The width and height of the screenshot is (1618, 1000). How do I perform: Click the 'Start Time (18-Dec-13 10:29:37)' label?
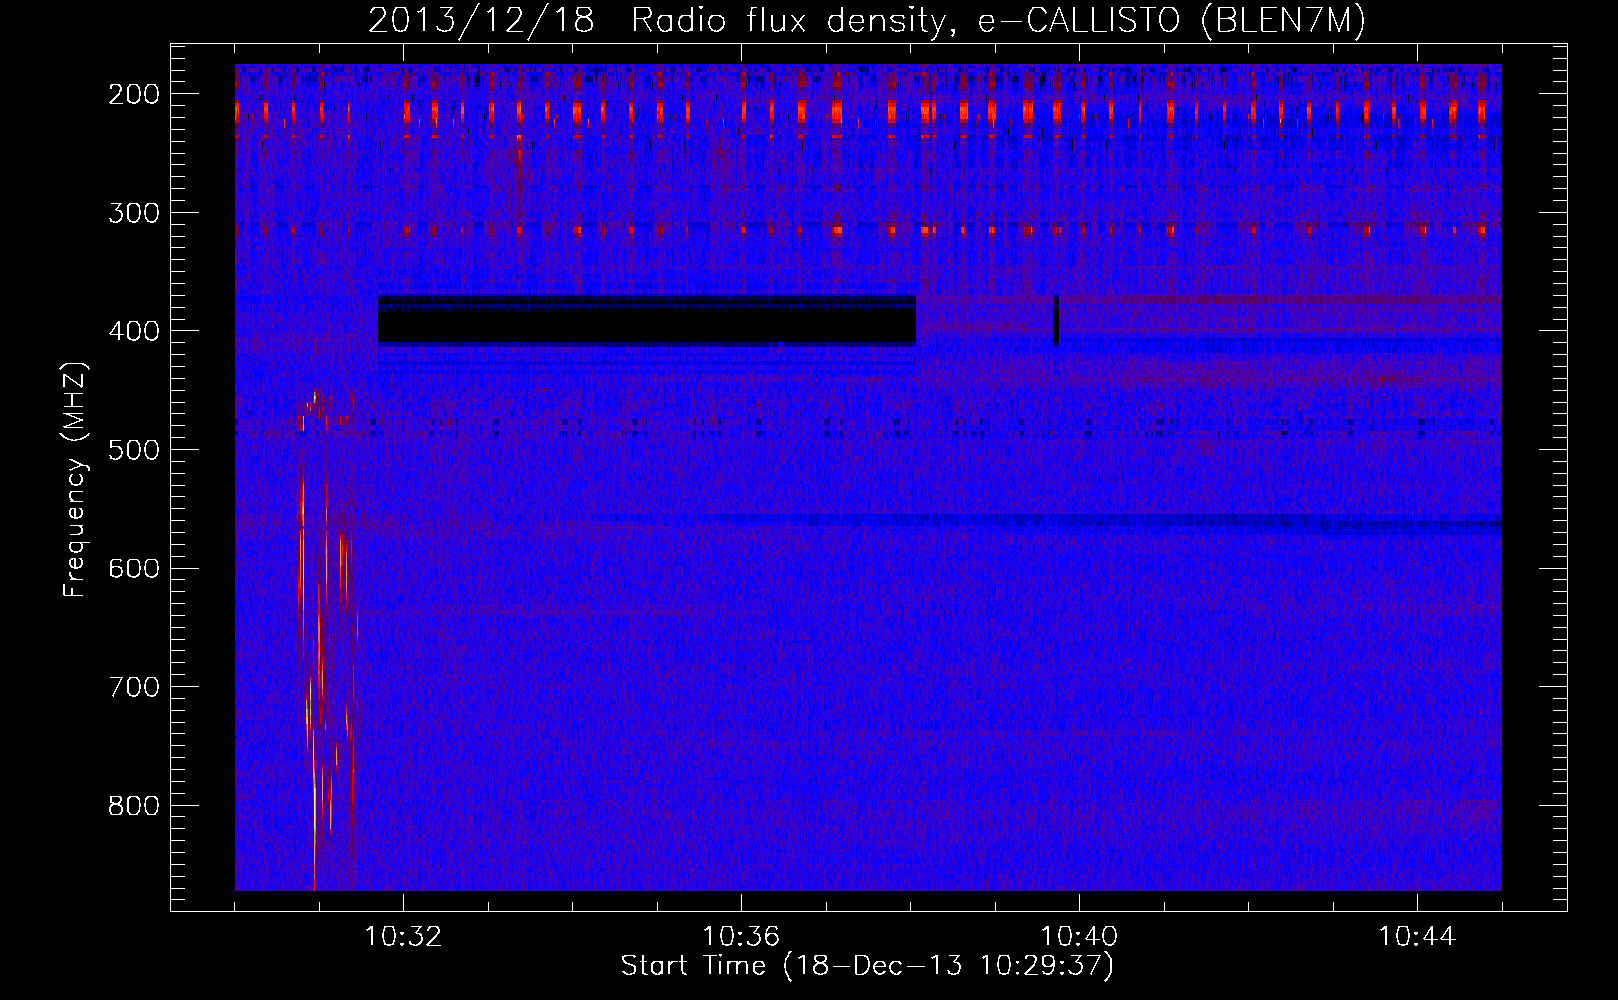pyautogui.click(x=867, y=966)
